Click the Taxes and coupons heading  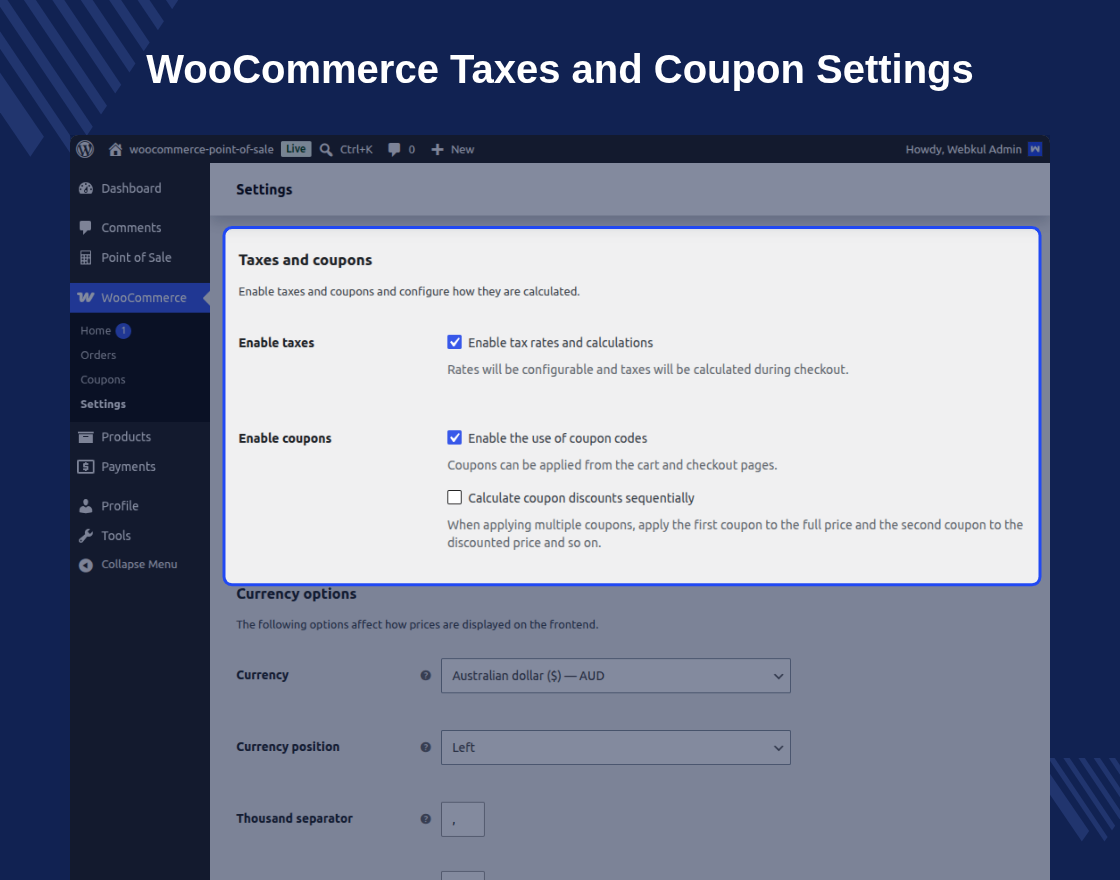pos(305,260)
